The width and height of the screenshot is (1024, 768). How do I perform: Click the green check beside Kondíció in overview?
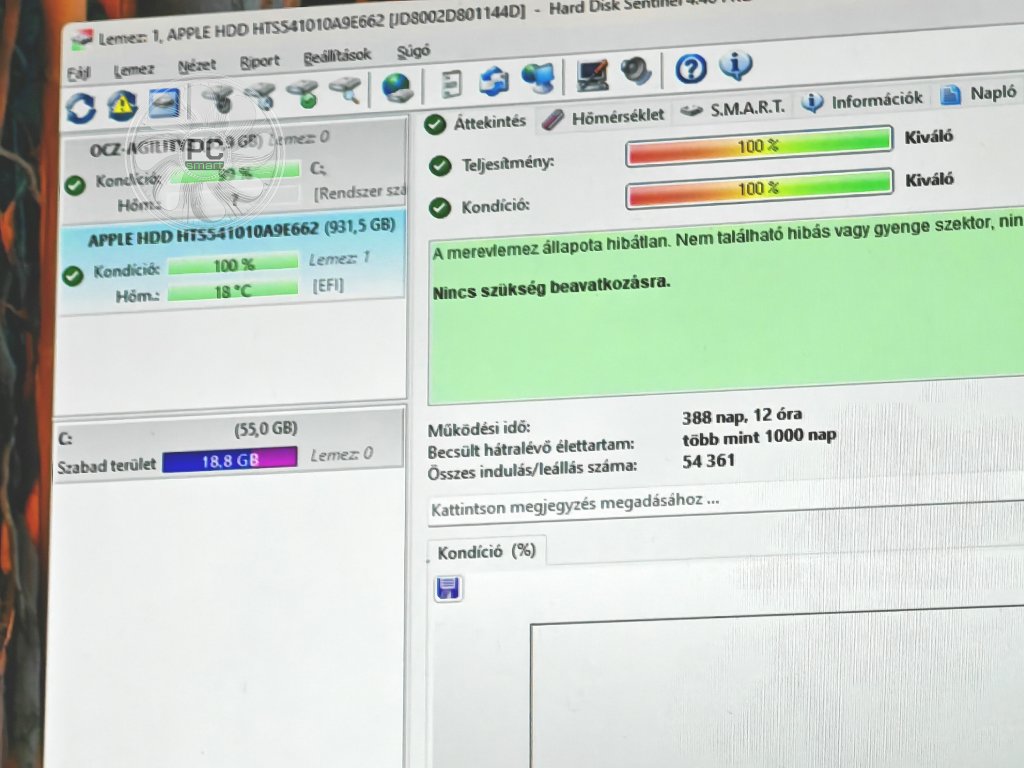(x=440, y=208)
